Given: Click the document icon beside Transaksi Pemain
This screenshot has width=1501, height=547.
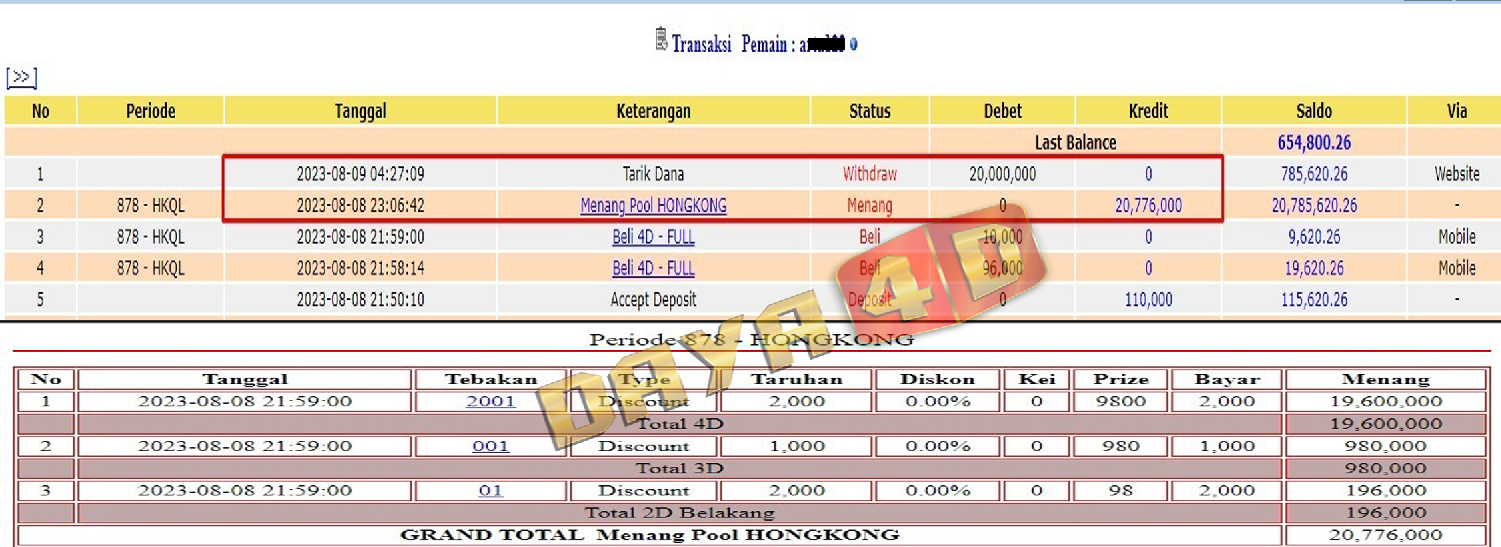Looking at the screenshot, I should tap(661, 40).
